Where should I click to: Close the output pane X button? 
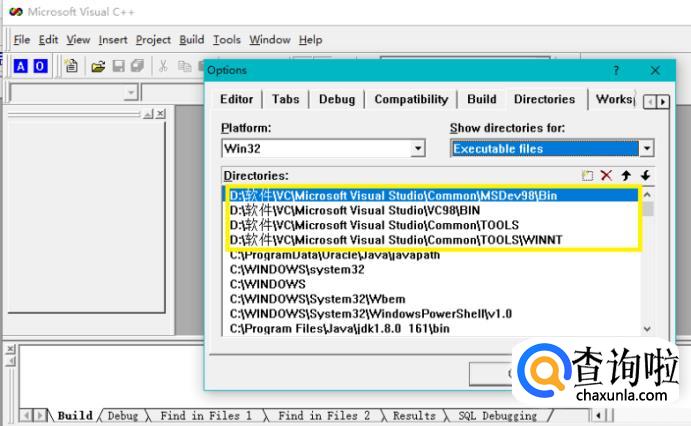pyautogui.click(x=11, y=349)
